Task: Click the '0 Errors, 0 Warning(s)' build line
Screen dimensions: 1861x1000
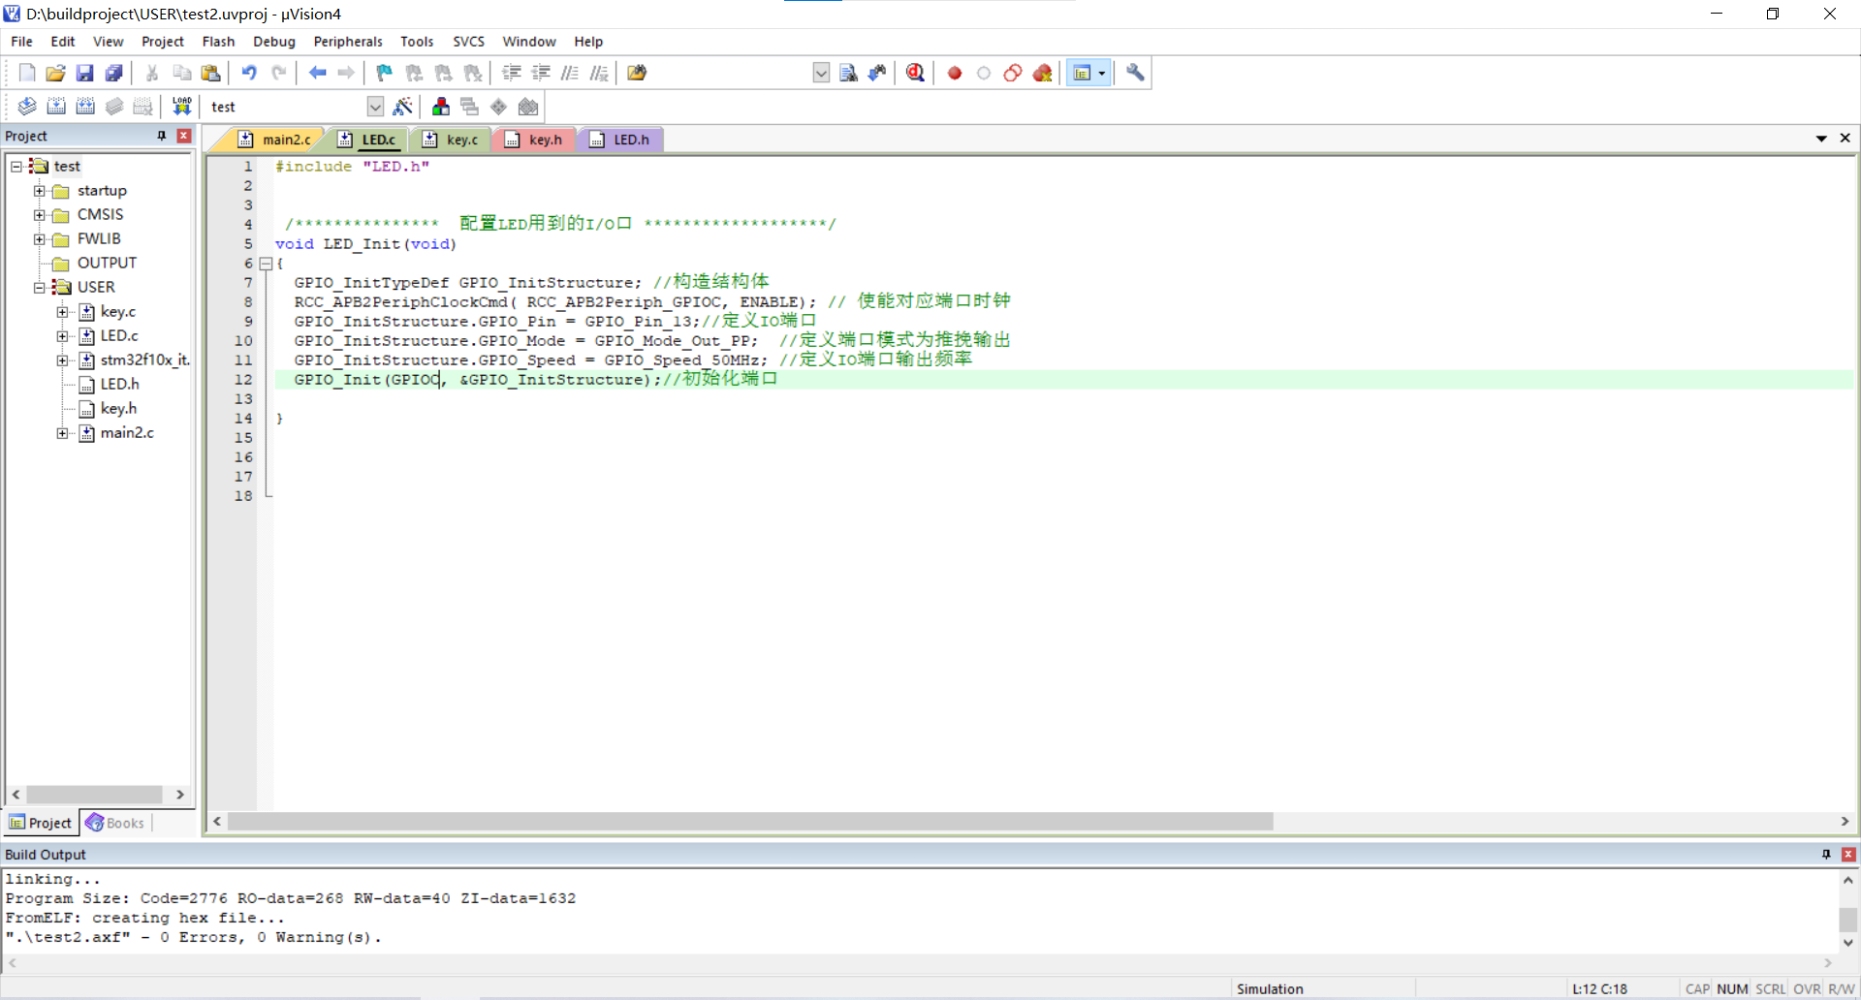Action: click(x=194, y=937)
